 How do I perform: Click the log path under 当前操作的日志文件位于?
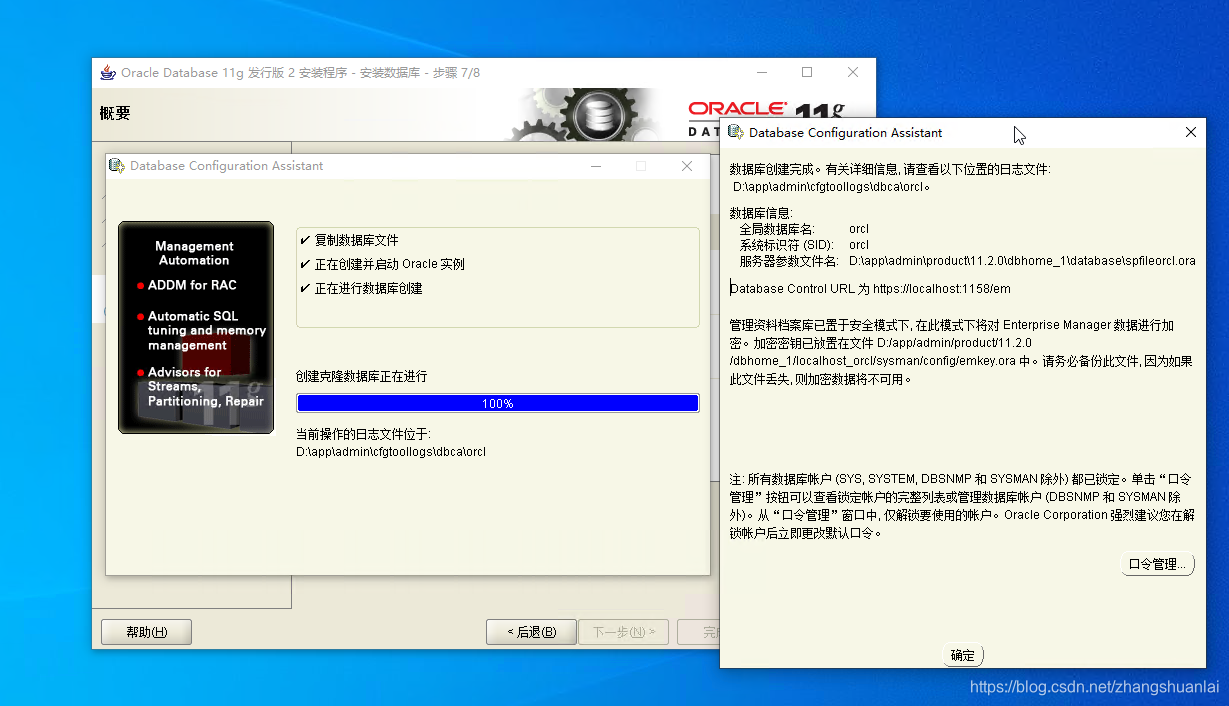[391, 451]
